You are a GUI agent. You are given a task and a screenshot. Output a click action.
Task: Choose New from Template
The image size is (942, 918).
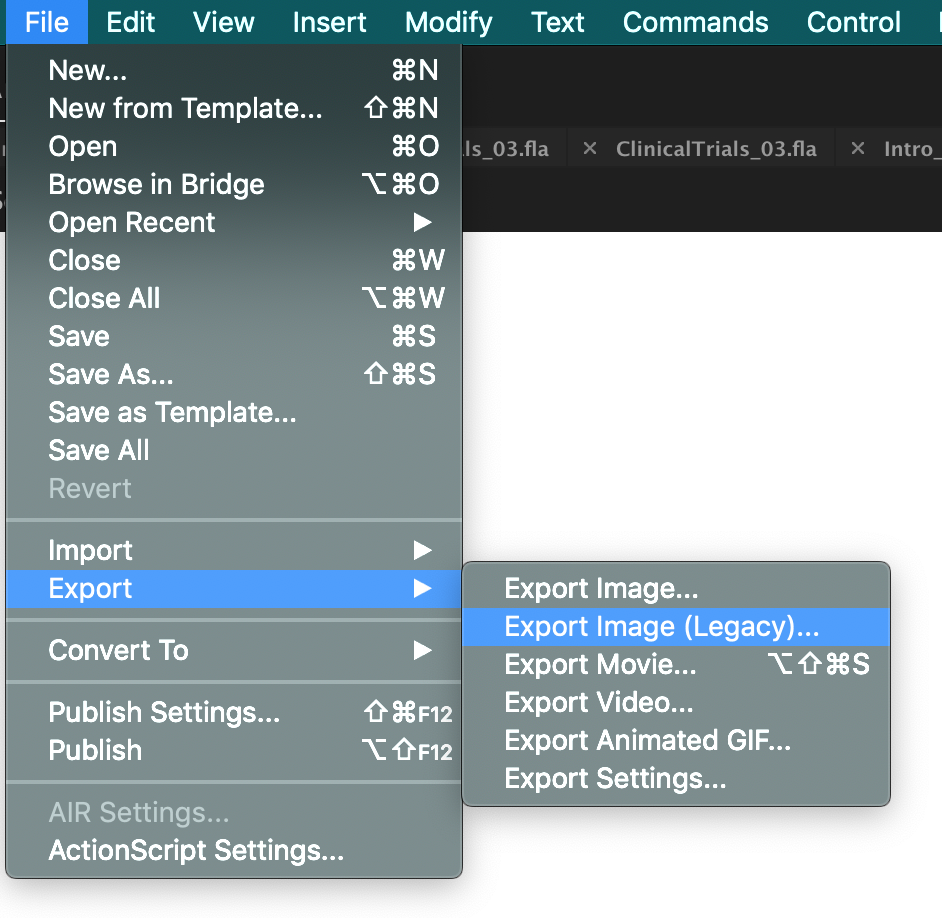coord(185,108)
